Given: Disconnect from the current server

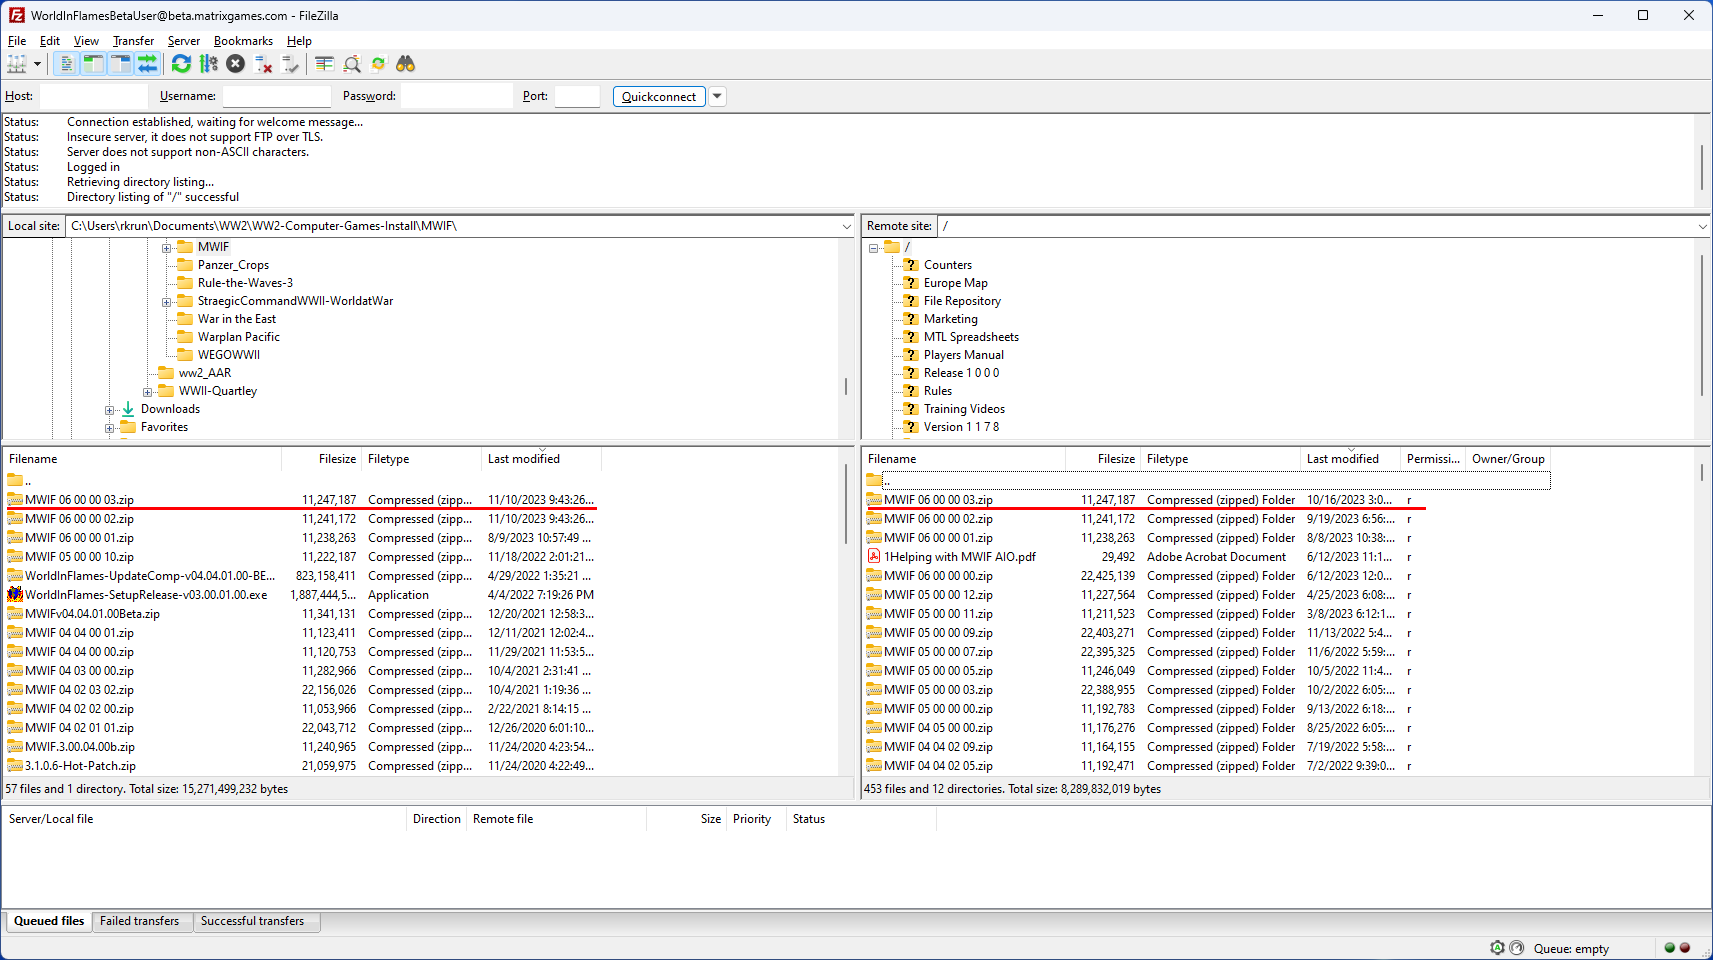Looking at the screenshot, I should click(264, 64).
